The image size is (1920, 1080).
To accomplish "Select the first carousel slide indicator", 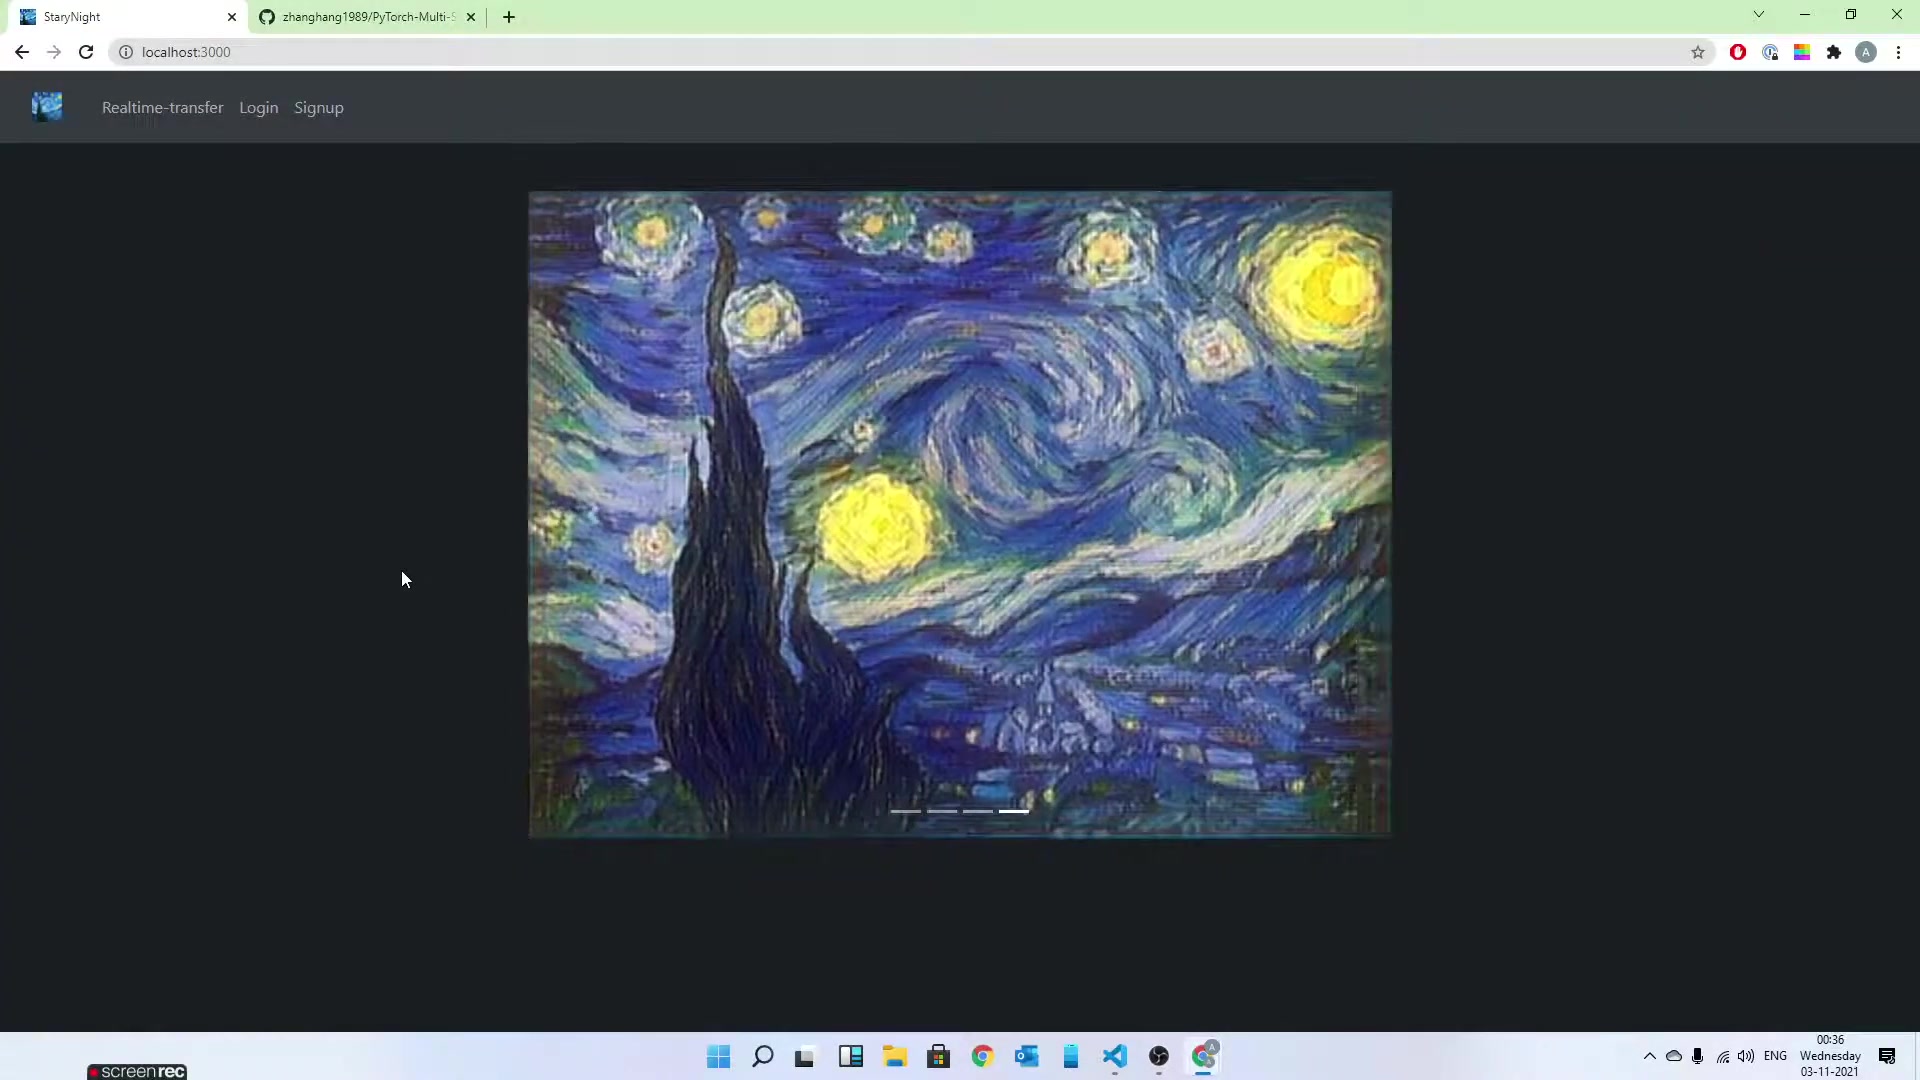I will click(906, 811).
